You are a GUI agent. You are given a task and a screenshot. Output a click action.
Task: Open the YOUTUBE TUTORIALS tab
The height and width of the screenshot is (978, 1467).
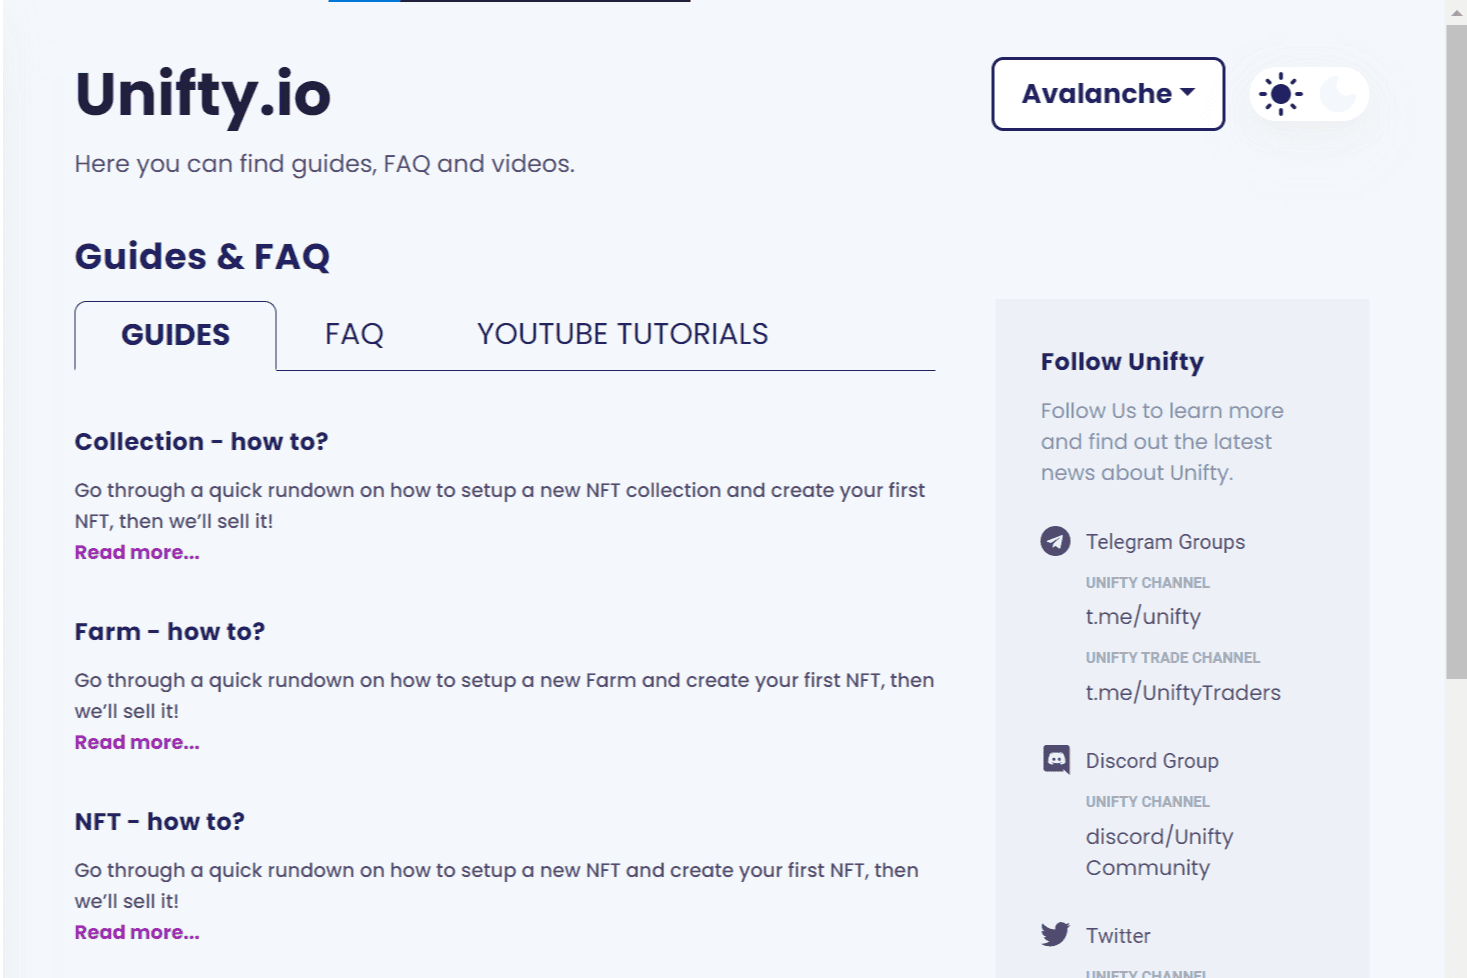[622, 334]
